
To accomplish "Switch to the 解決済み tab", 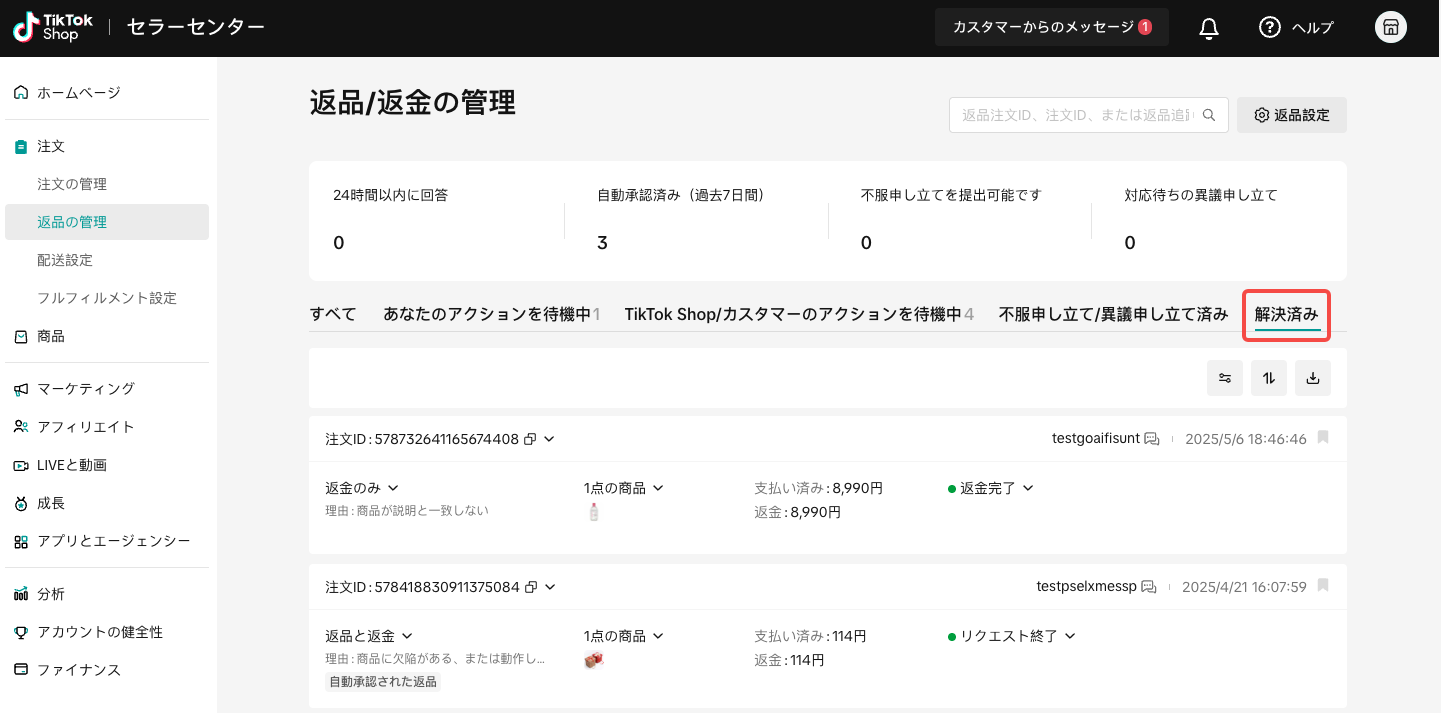I will [1286, 313].
